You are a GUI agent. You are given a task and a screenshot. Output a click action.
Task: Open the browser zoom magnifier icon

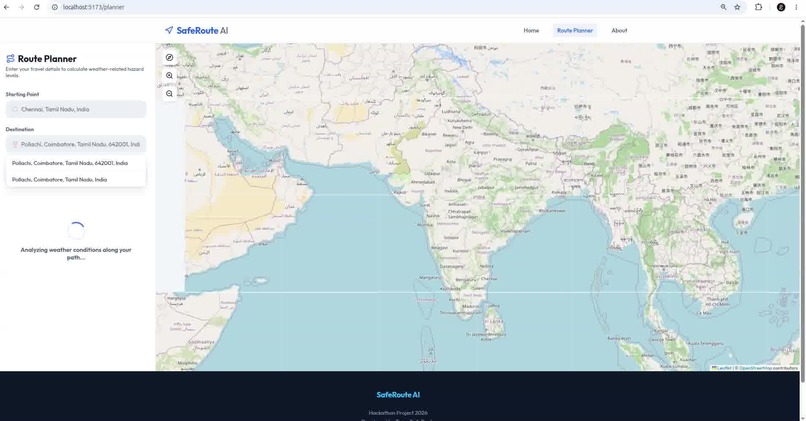[723, 7]
